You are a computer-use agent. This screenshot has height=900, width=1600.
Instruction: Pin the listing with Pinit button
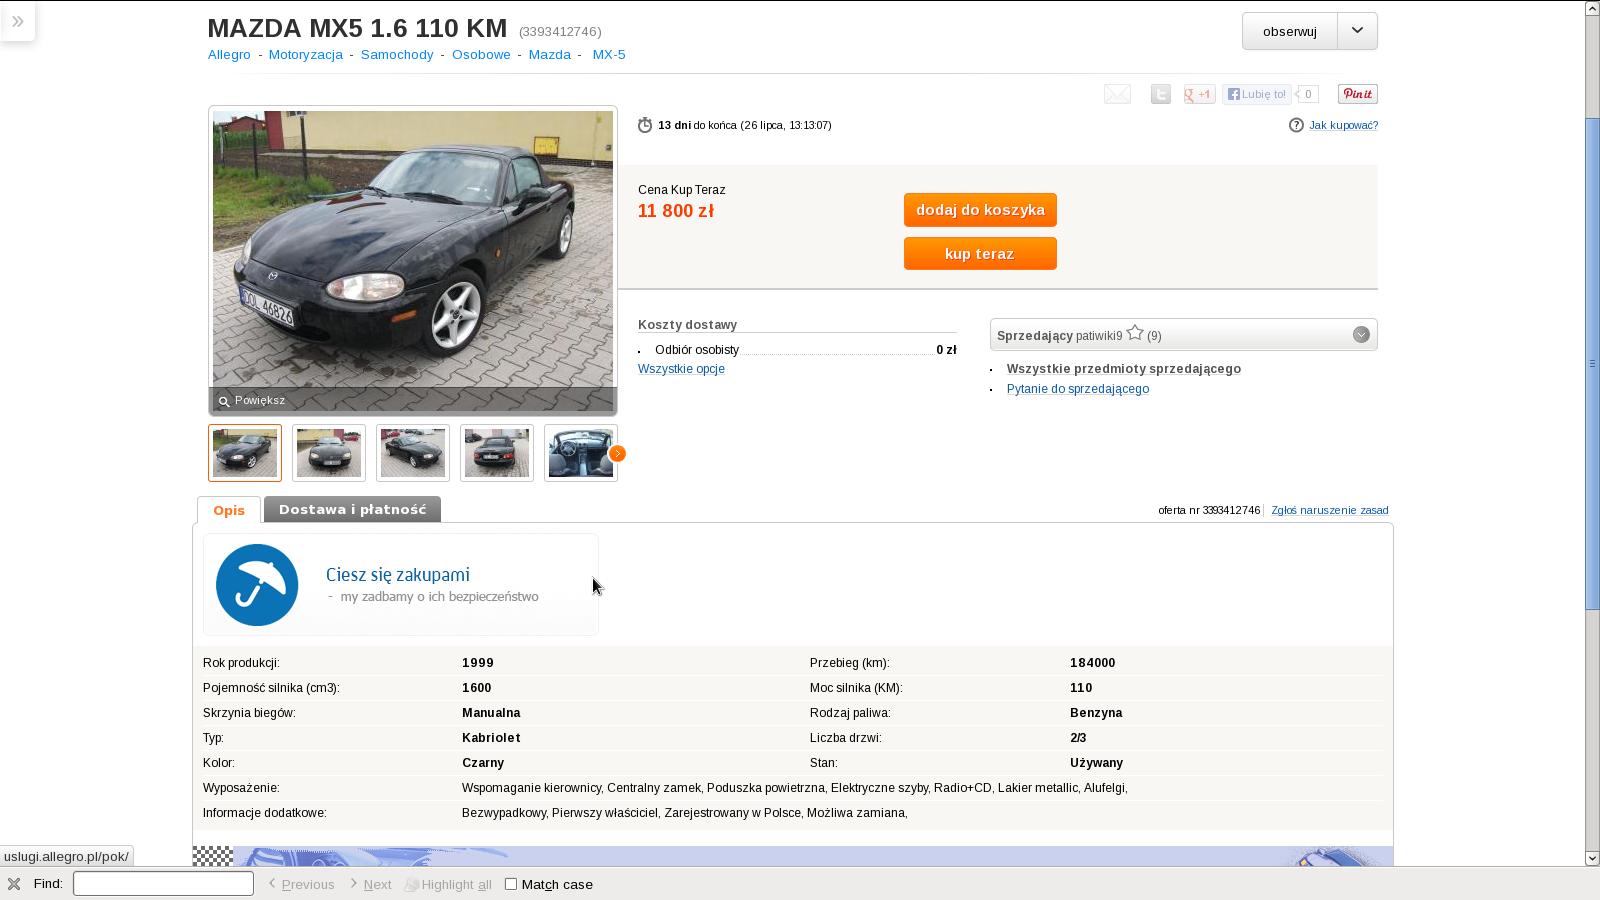(1357, 94)
